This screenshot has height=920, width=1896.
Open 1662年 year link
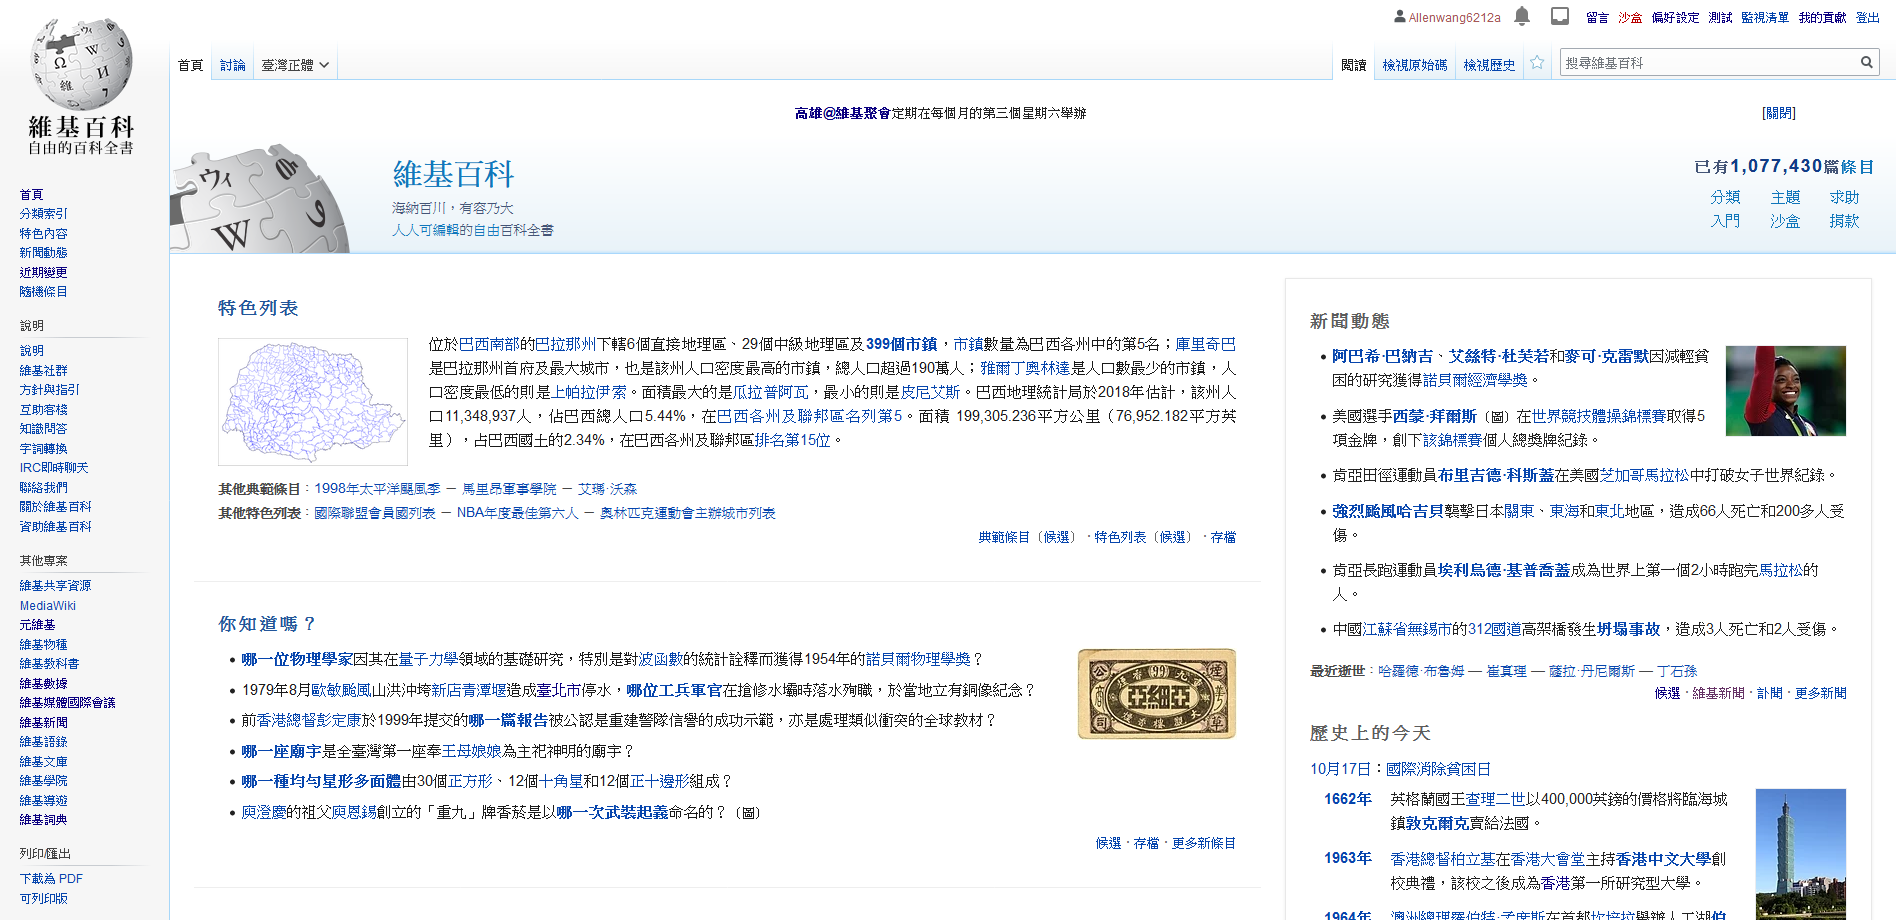(1347, 799)
